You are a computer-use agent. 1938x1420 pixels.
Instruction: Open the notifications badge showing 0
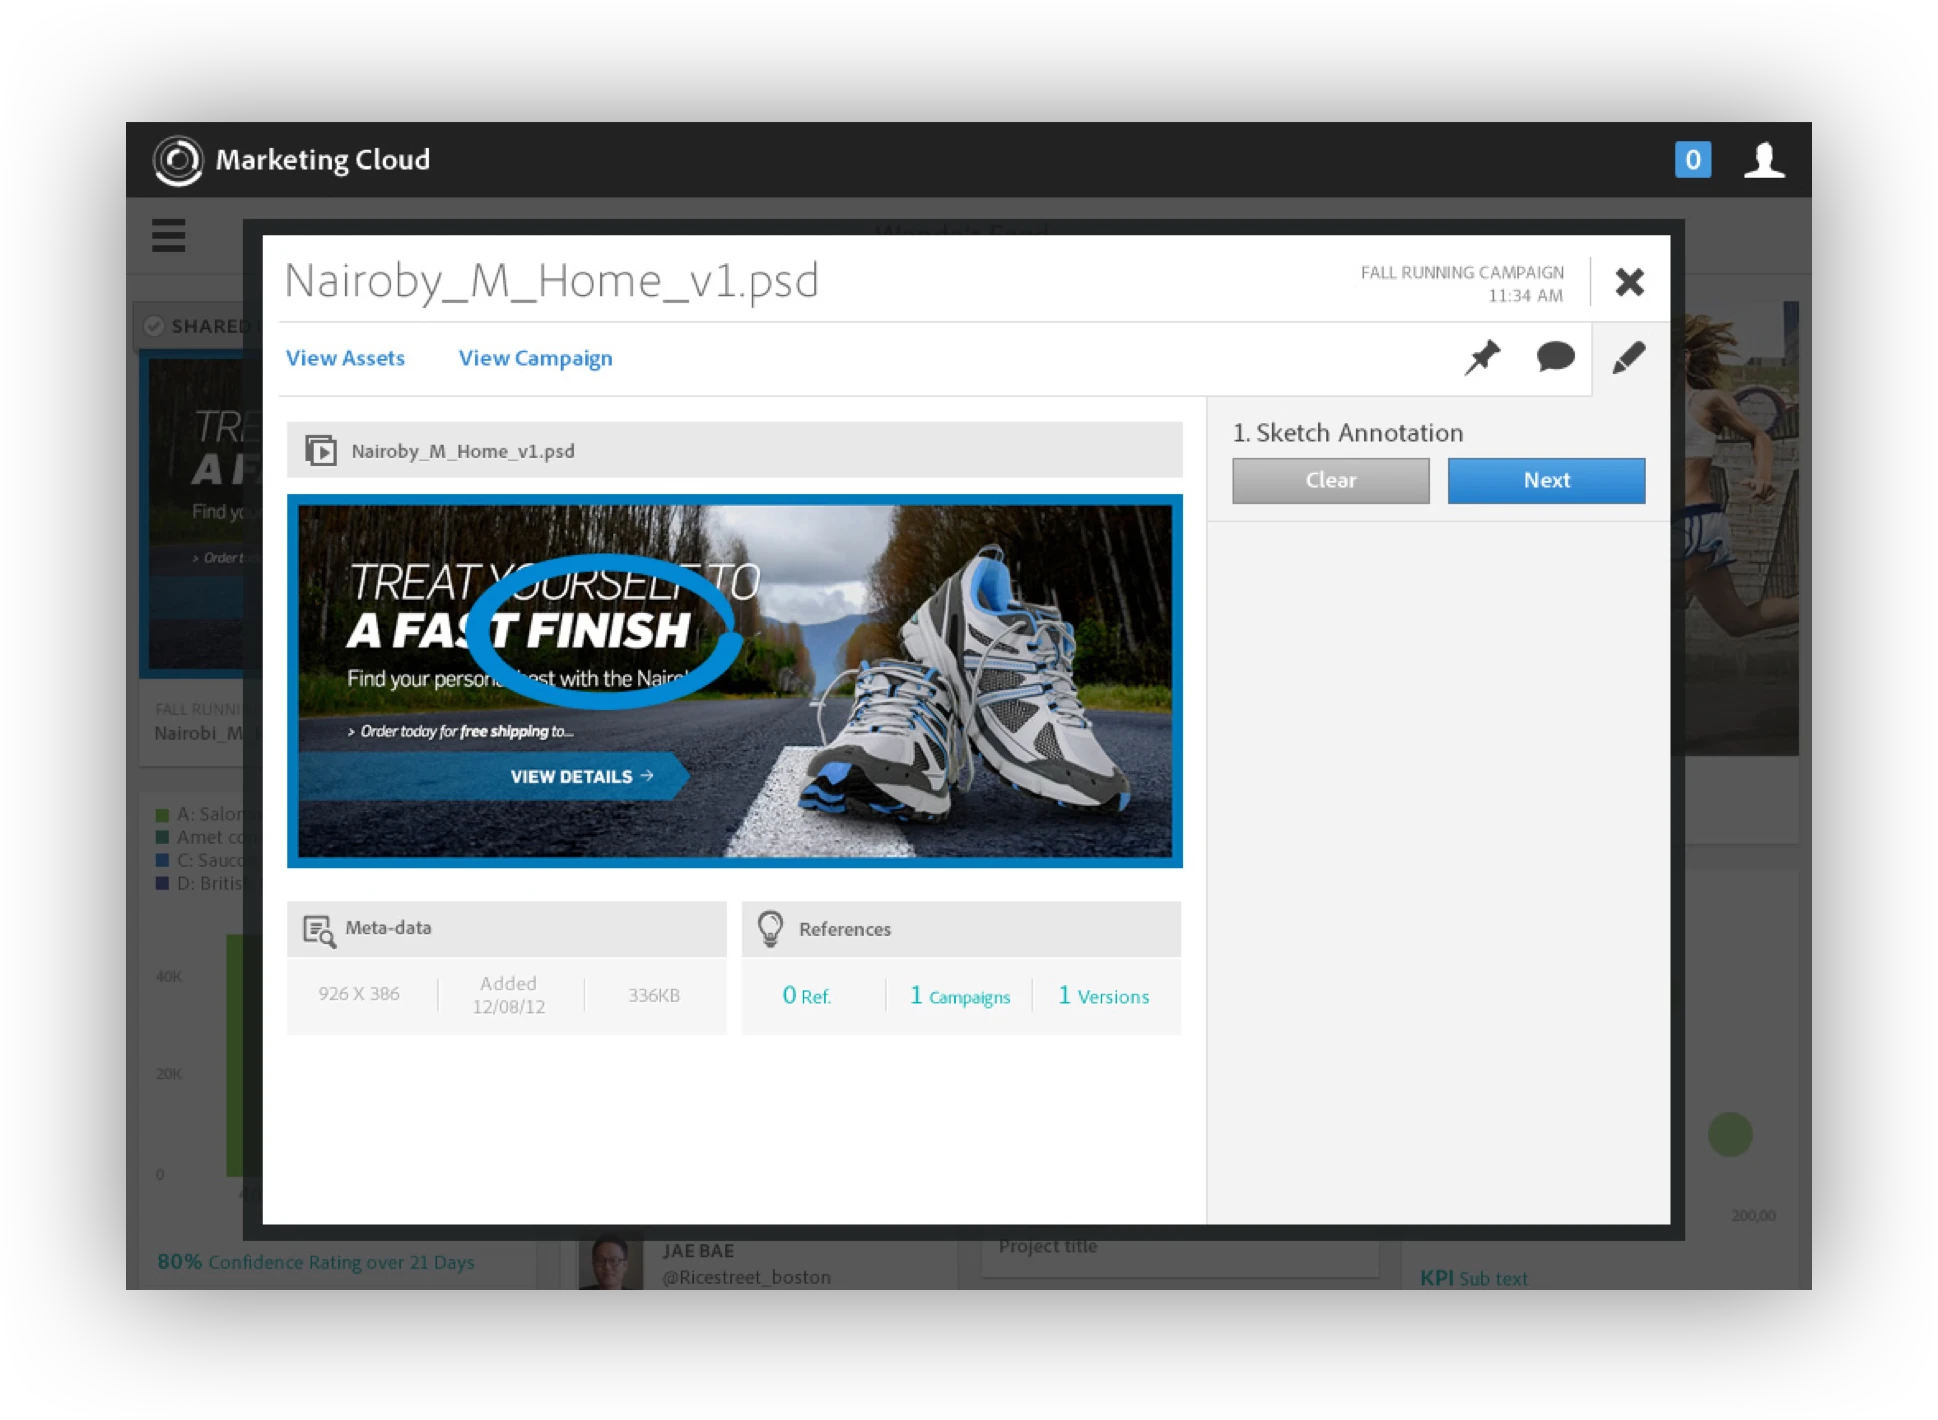[1692, 160]
